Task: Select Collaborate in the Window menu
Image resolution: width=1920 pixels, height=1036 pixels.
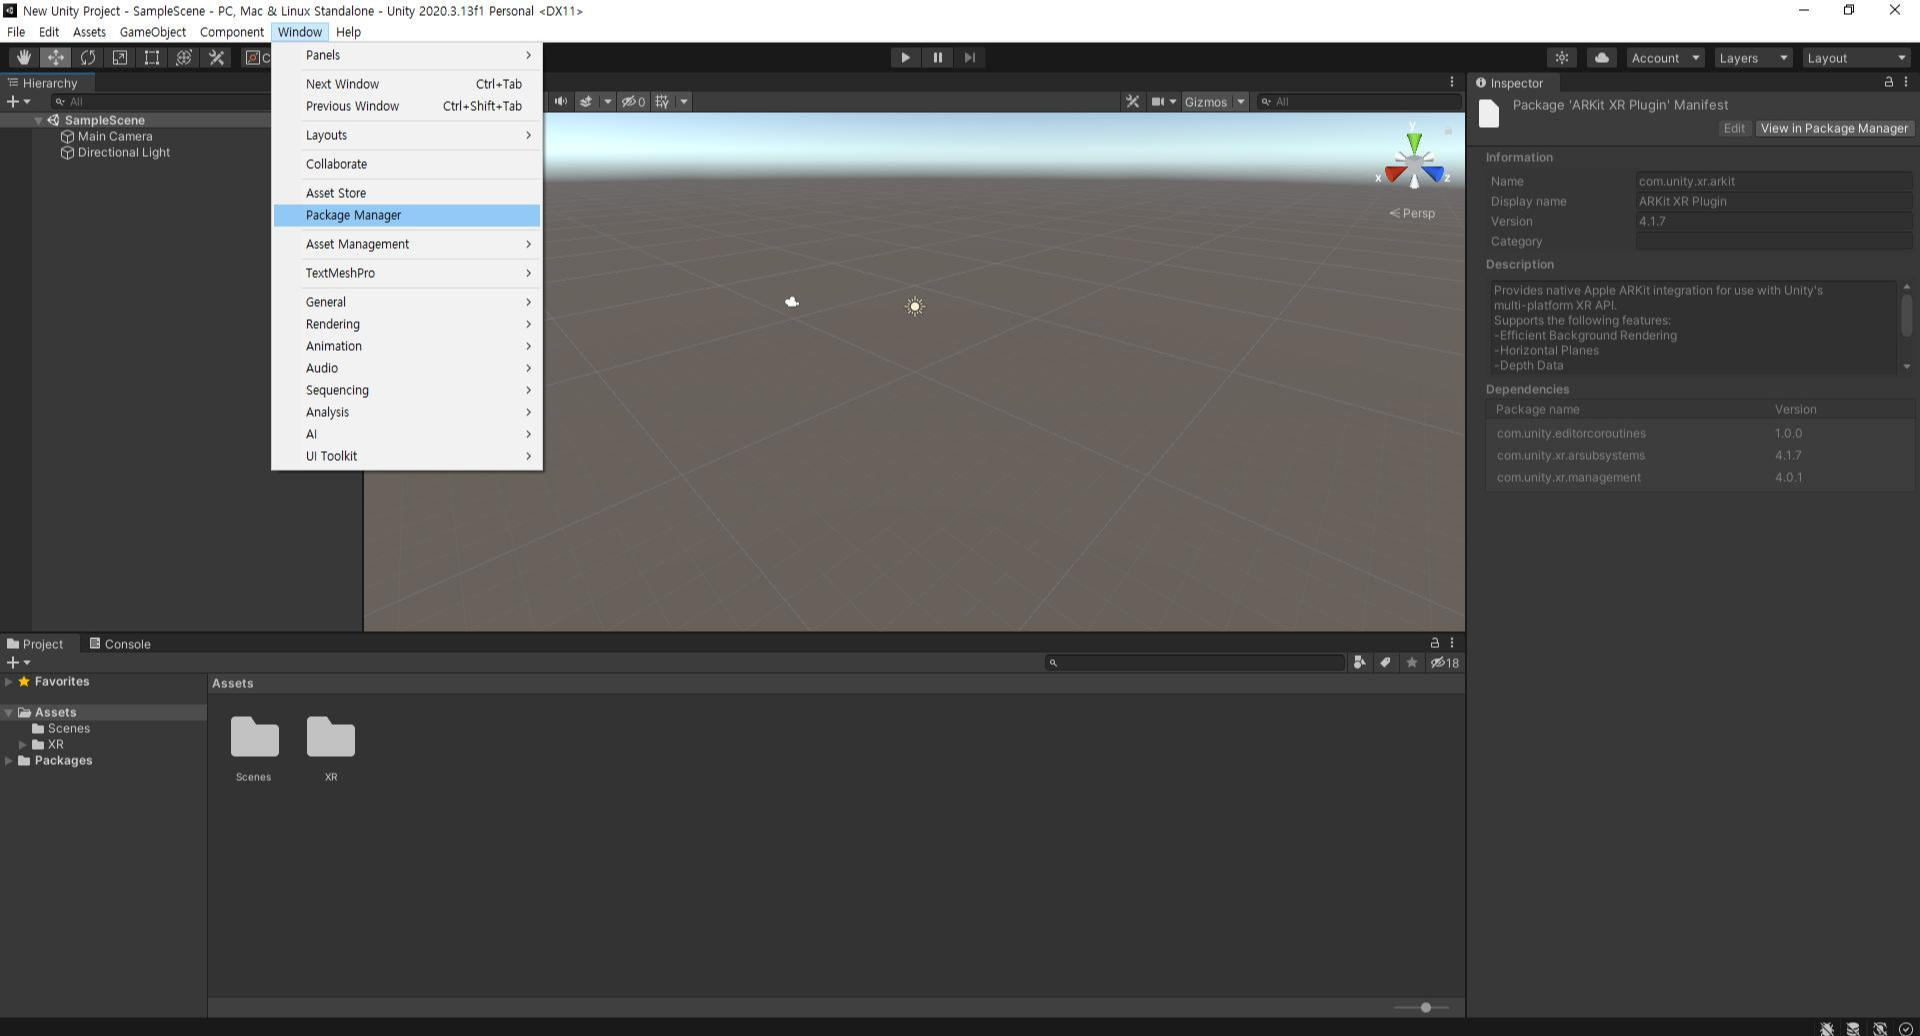Action: (407, 164)
